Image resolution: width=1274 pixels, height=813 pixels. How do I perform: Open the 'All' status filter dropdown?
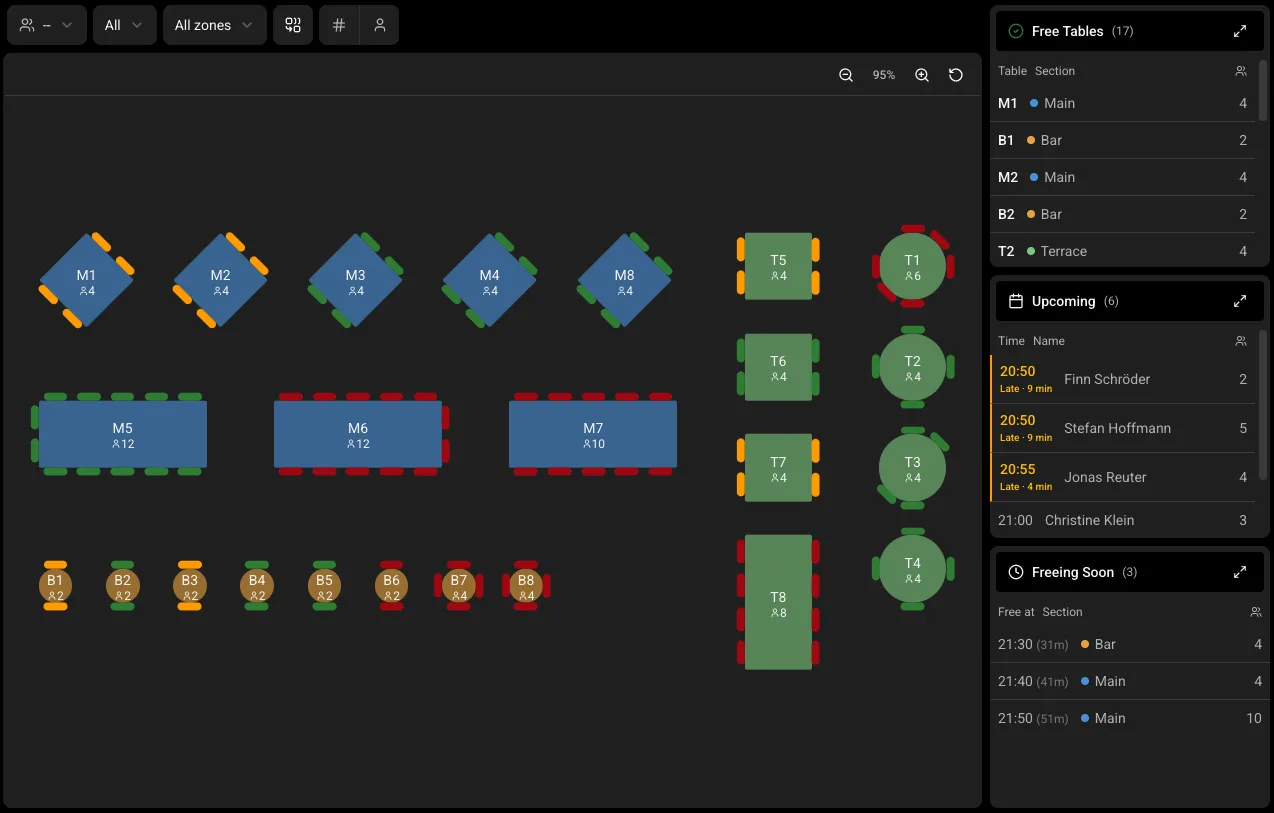125,25
